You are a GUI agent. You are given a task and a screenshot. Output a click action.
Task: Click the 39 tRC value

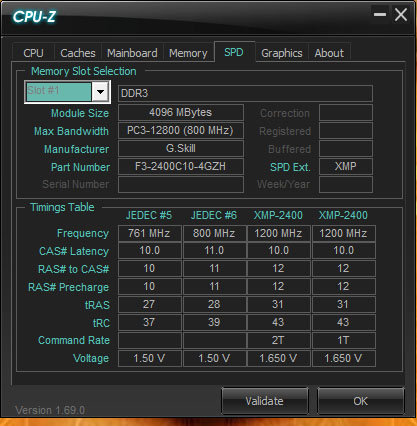[214, 322]
